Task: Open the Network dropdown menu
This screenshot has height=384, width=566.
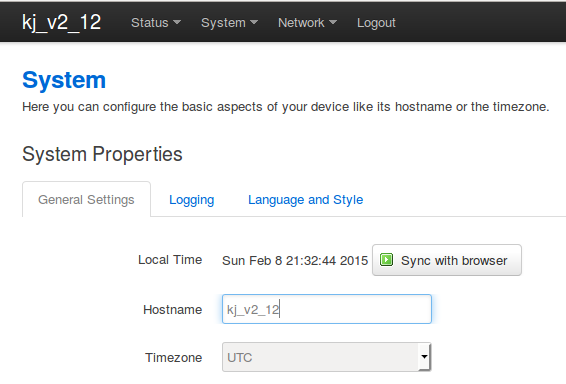Action: (308, 22)
